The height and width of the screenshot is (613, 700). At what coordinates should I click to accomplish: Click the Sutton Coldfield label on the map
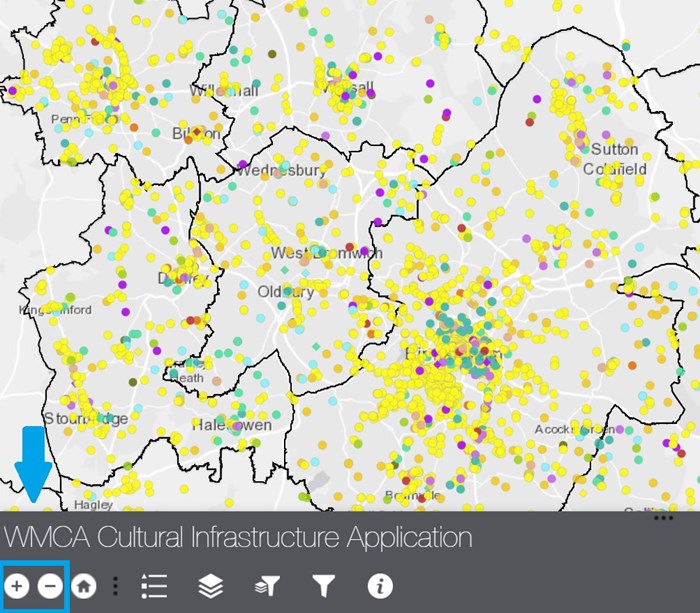(x=616, y=159)
